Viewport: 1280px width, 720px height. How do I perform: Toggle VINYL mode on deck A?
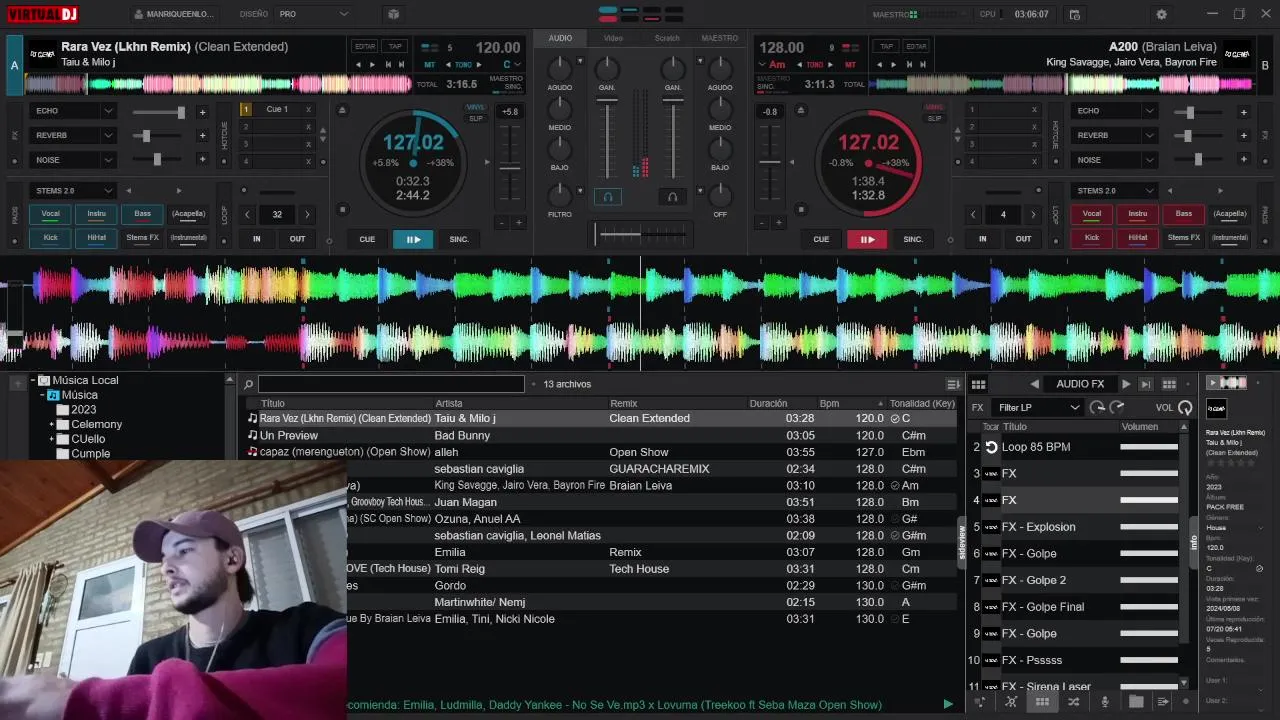pyautogui.click(x=475, y=107)
